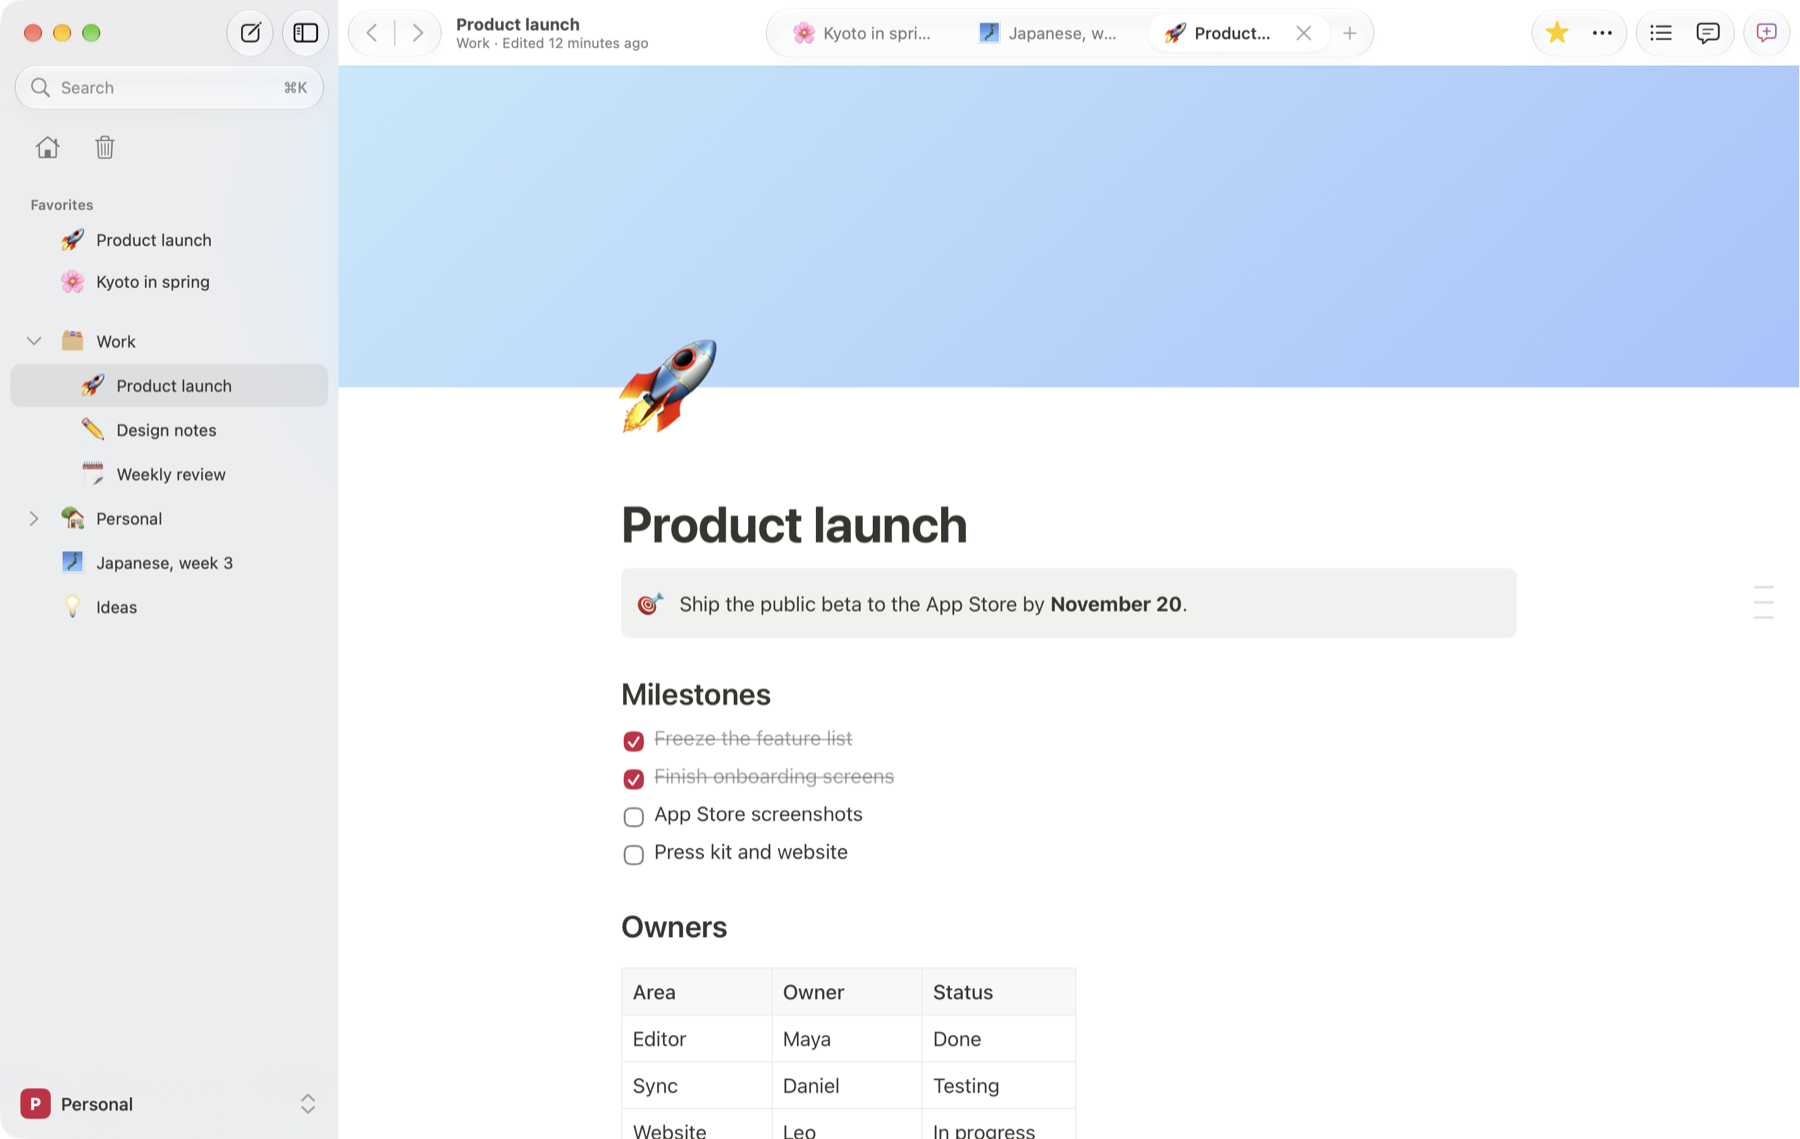Screen dimensions: 1800x1139
Task: Click the Owners heading
Action: coord(674,927)
